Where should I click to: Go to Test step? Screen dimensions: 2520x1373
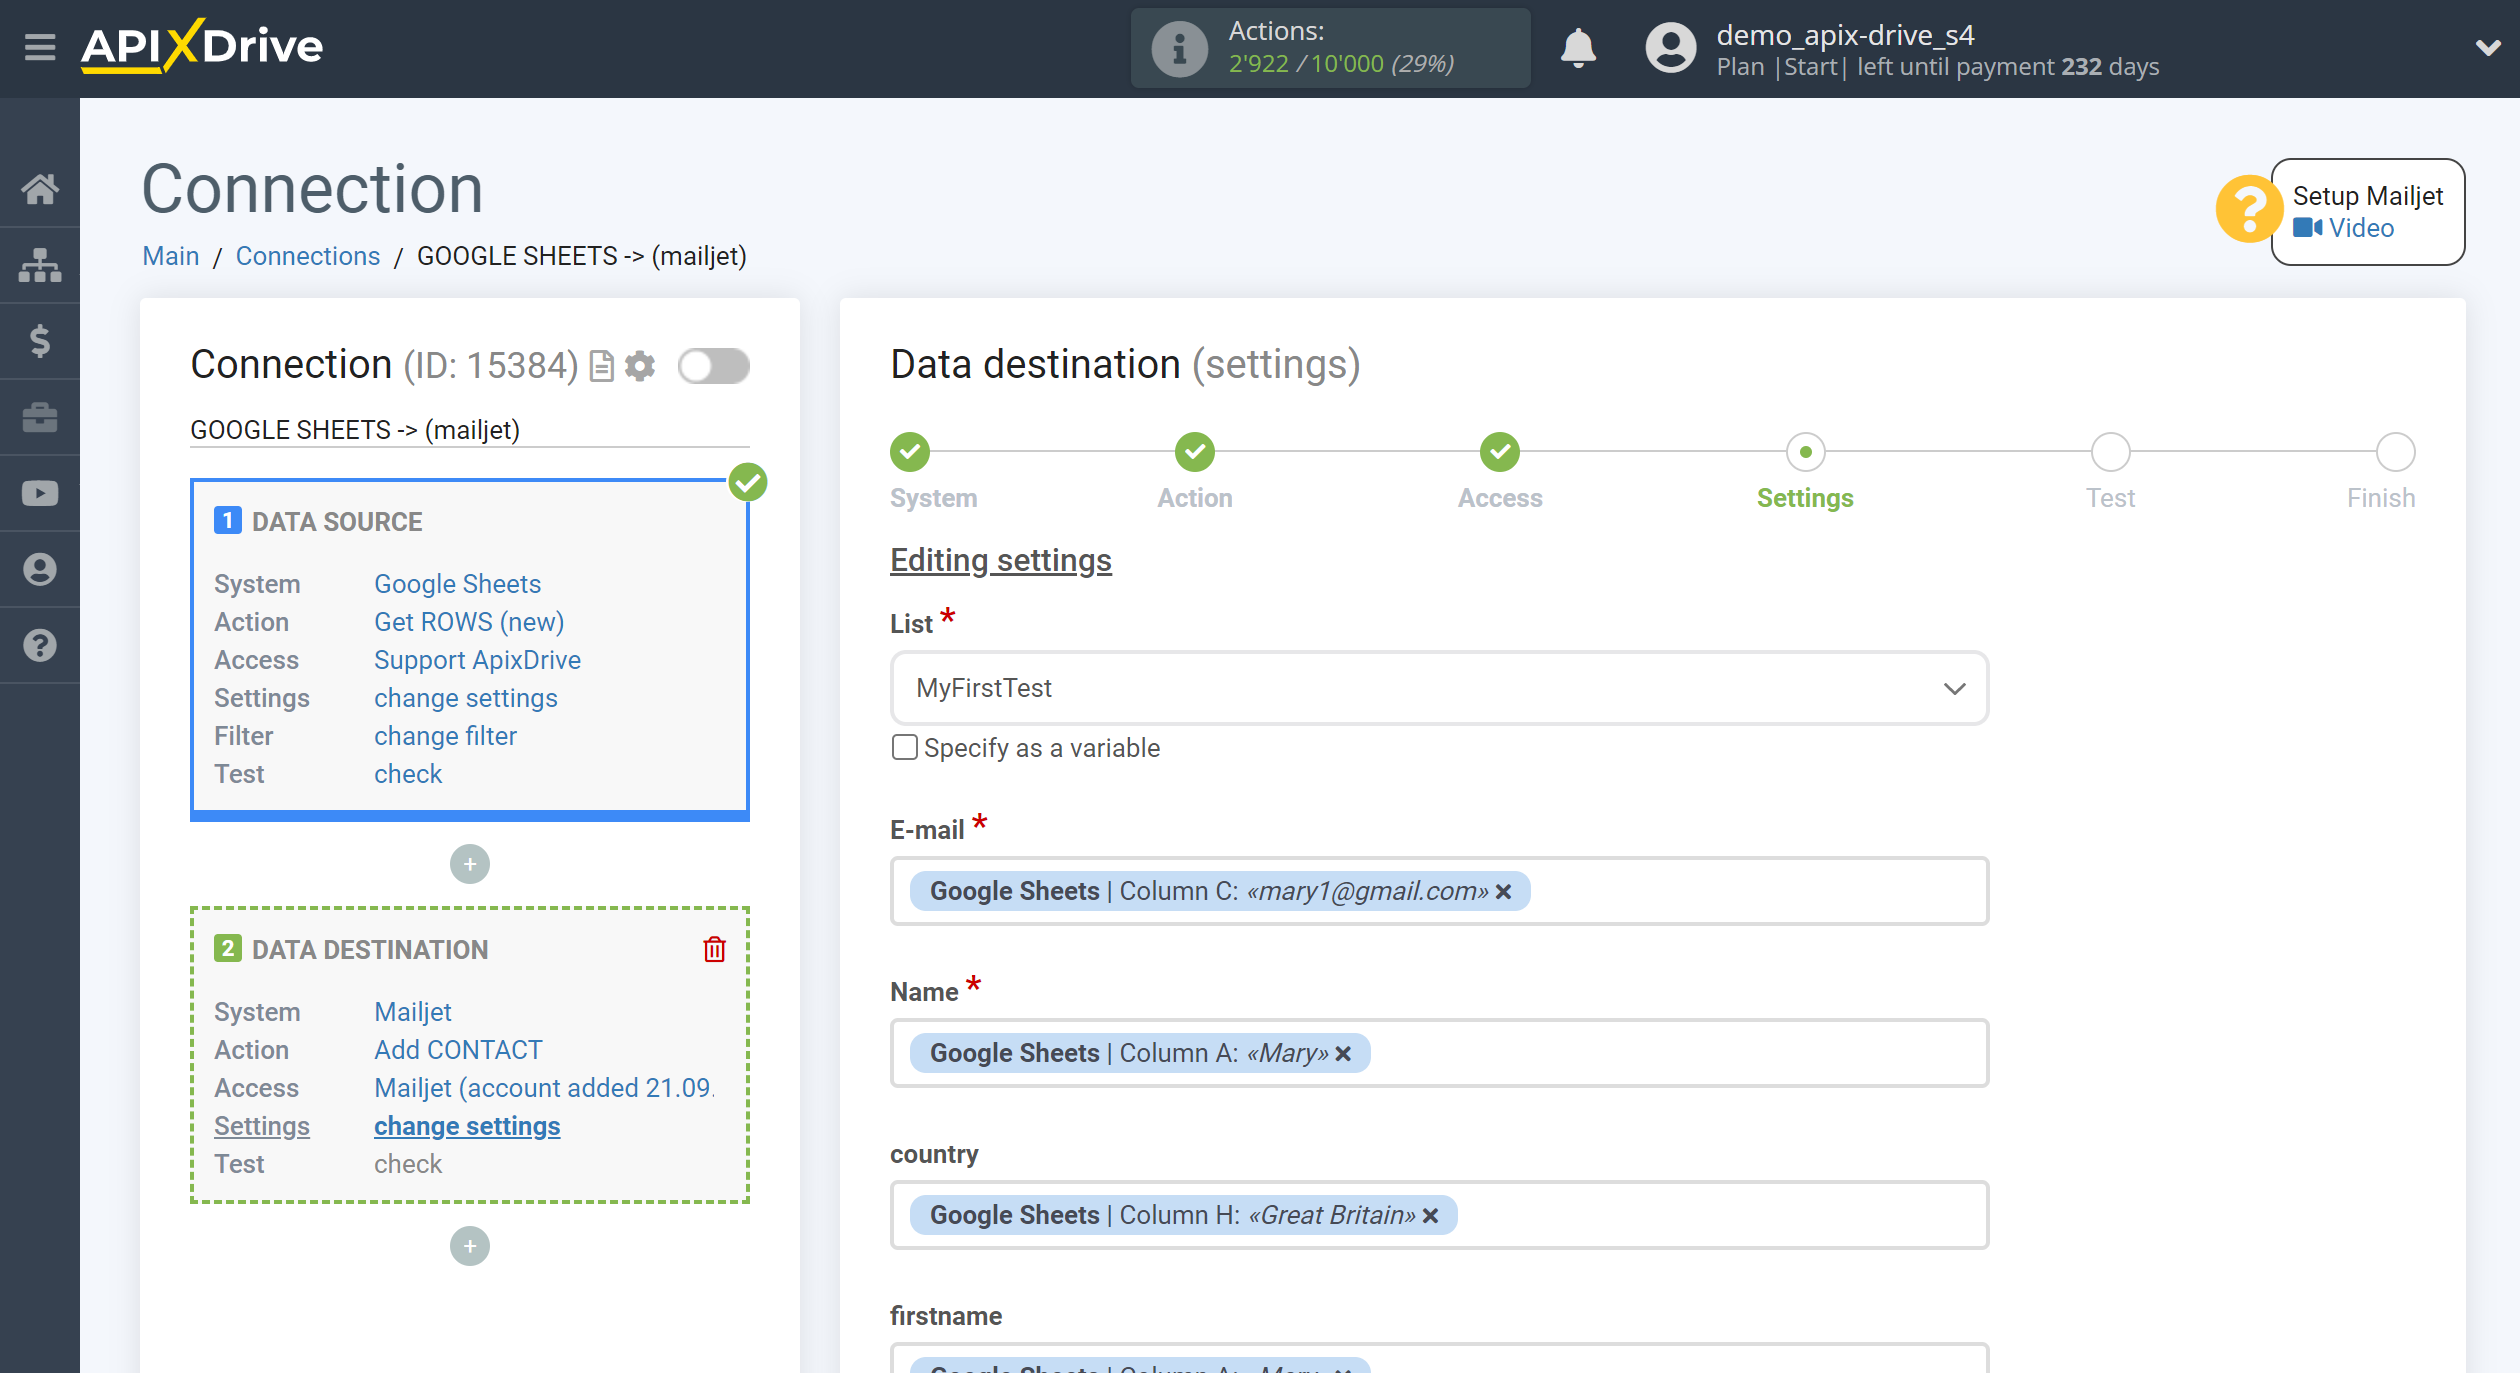pos(2110,452)
